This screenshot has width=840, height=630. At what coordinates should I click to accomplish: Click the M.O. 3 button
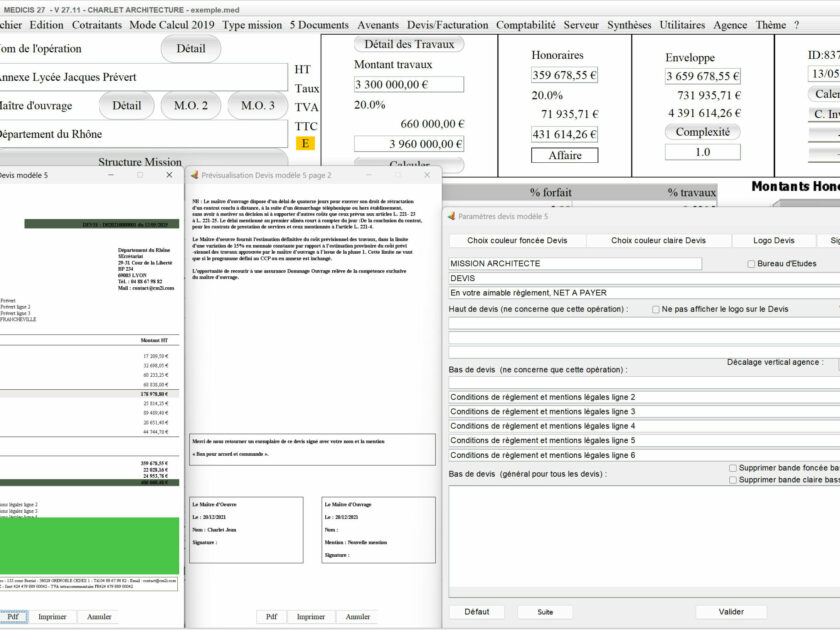(x=257, y=106)
